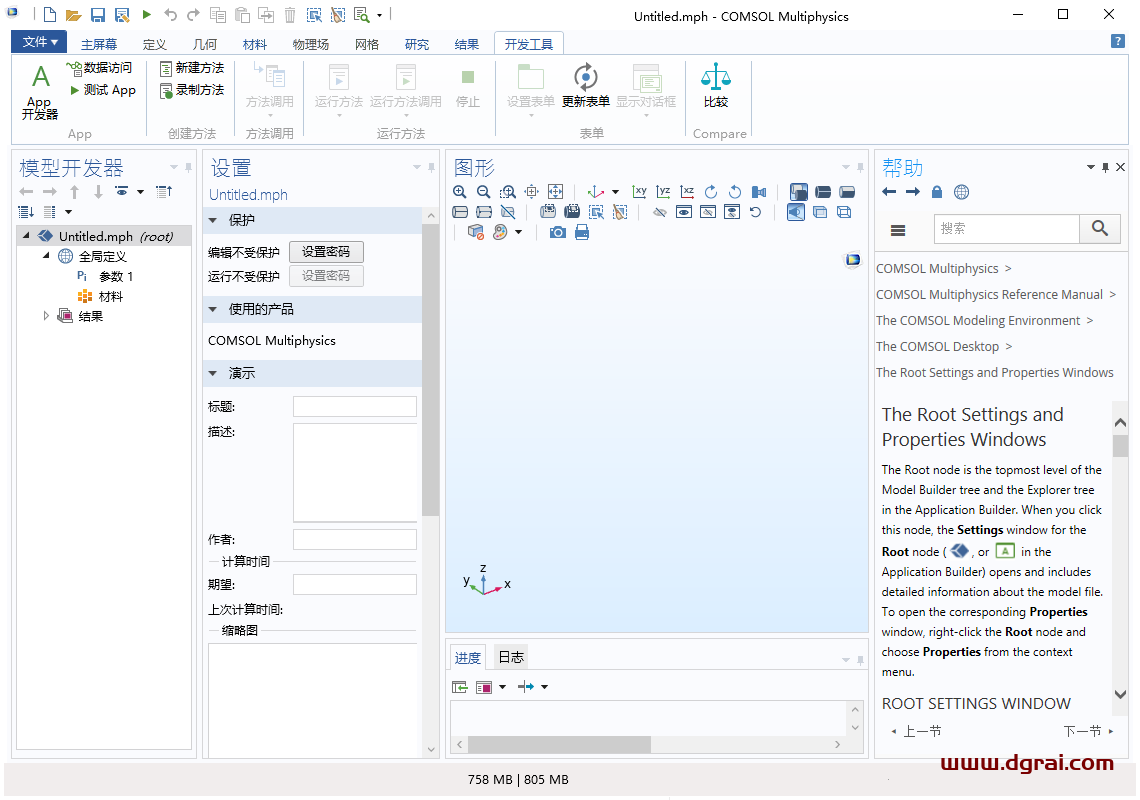The image size is (1140, 800).
Task: Collapse the 演示 section
Action: [x=213, y=373]
